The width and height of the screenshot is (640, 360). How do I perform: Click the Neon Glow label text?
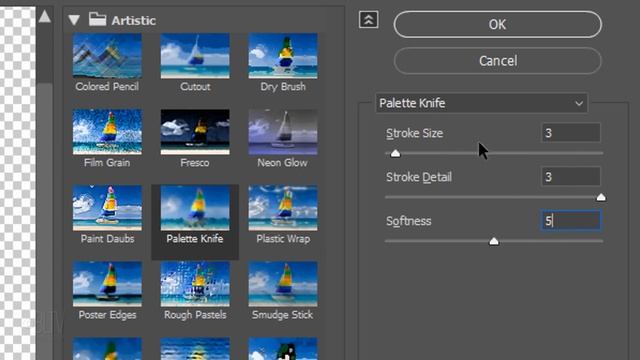[282, 163]
